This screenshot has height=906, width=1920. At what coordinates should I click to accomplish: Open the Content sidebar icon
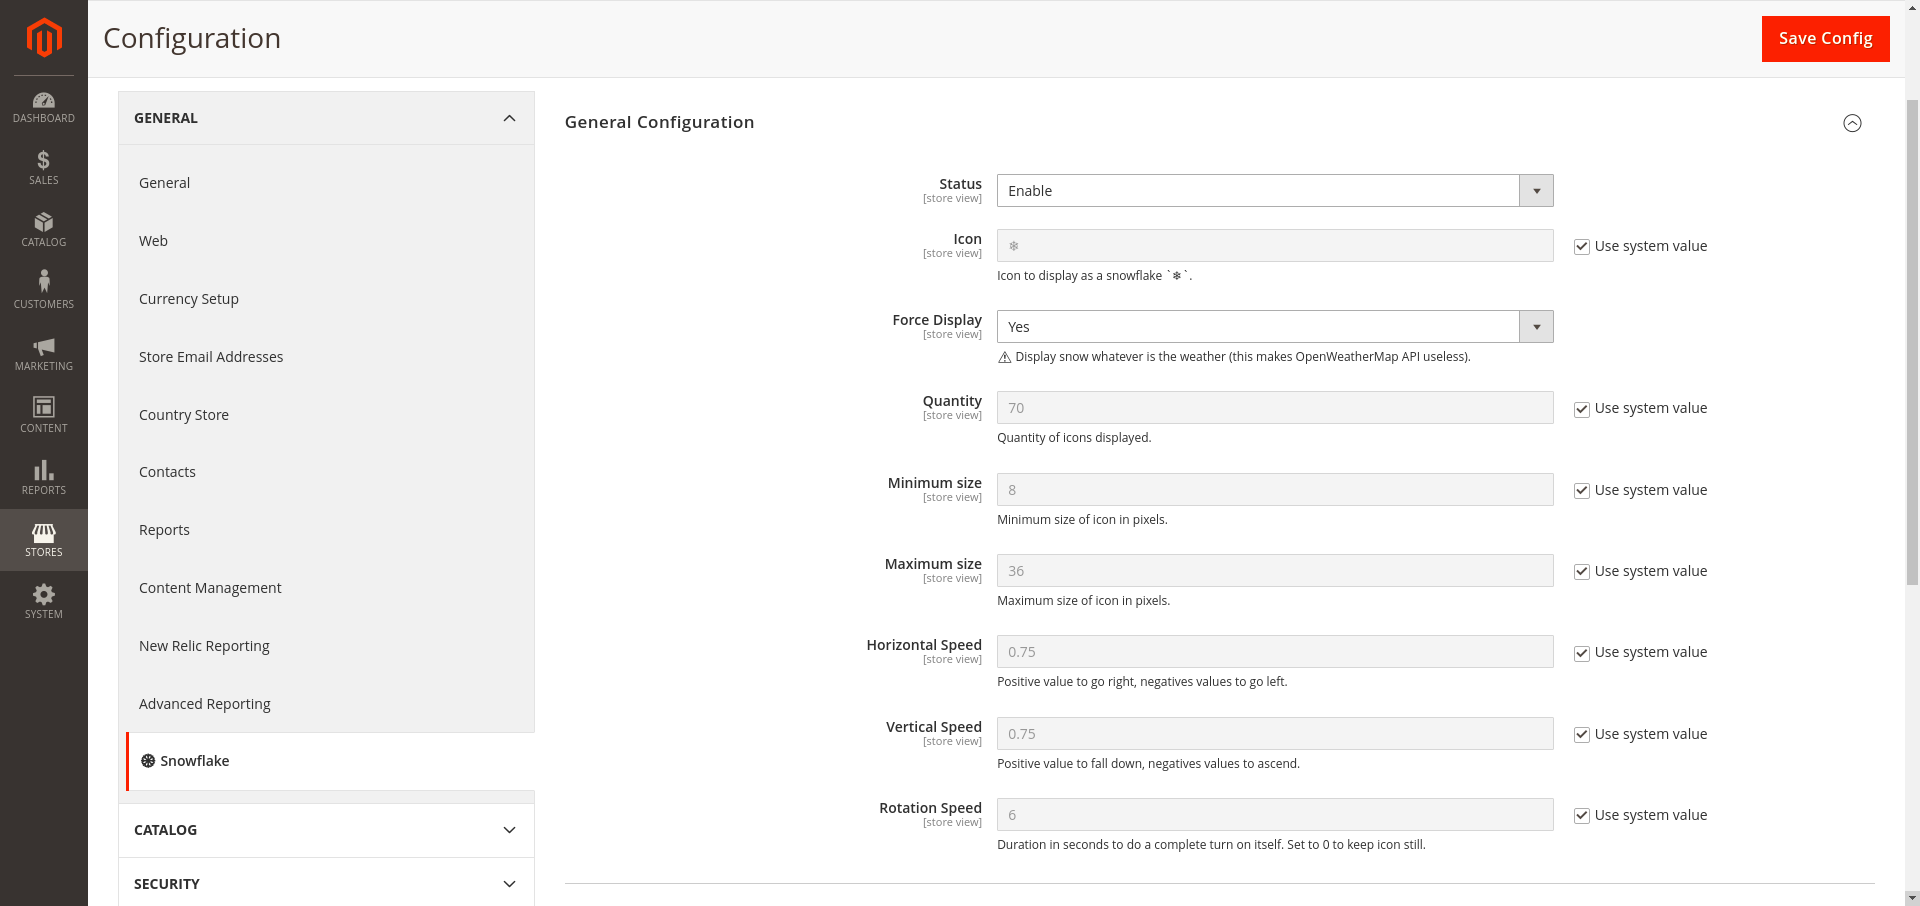[x=44, y=415]
